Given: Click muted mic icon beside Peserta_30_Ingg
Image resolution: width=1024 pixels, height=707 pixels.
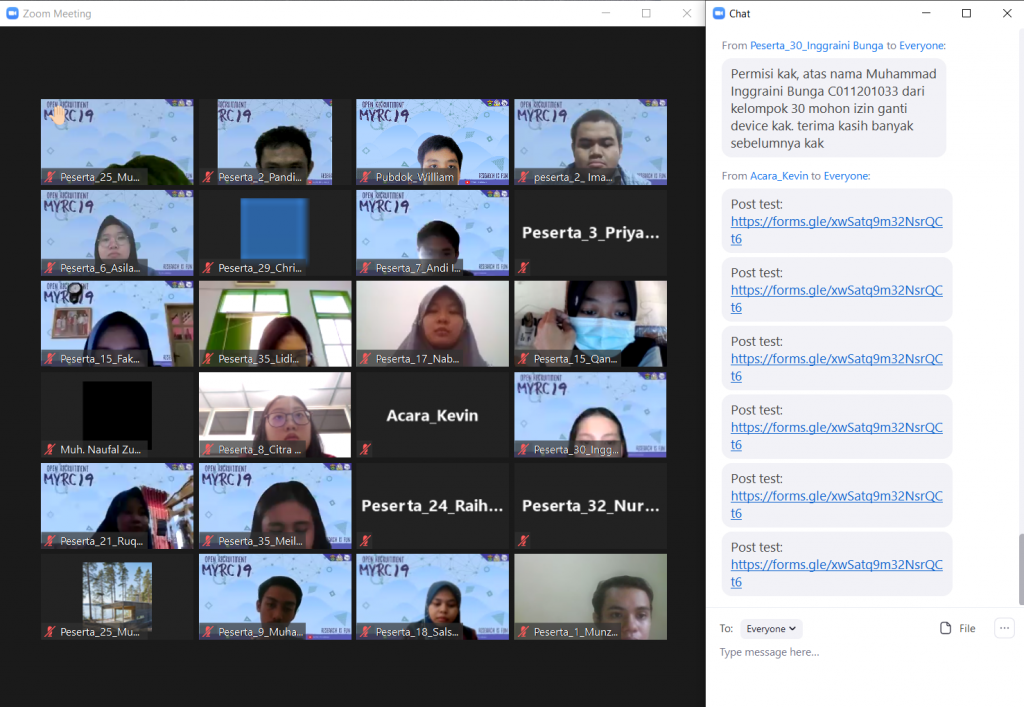Looking at the screenshot, I should [524, 449].
